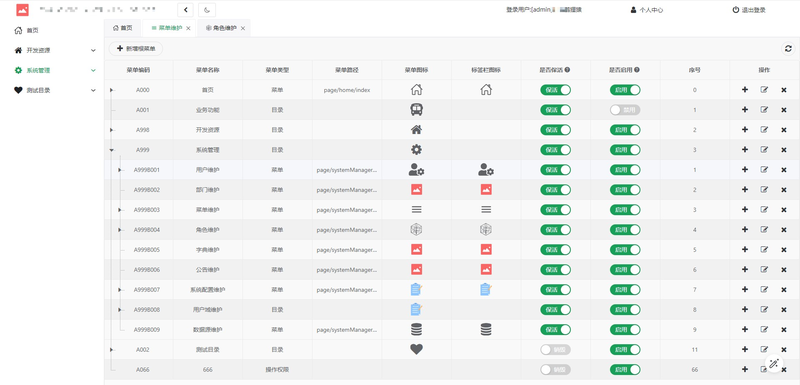Add child under A9998007 系统配置维护 row
The height and width of the screenshot is (385, 800).
point(744,289)
